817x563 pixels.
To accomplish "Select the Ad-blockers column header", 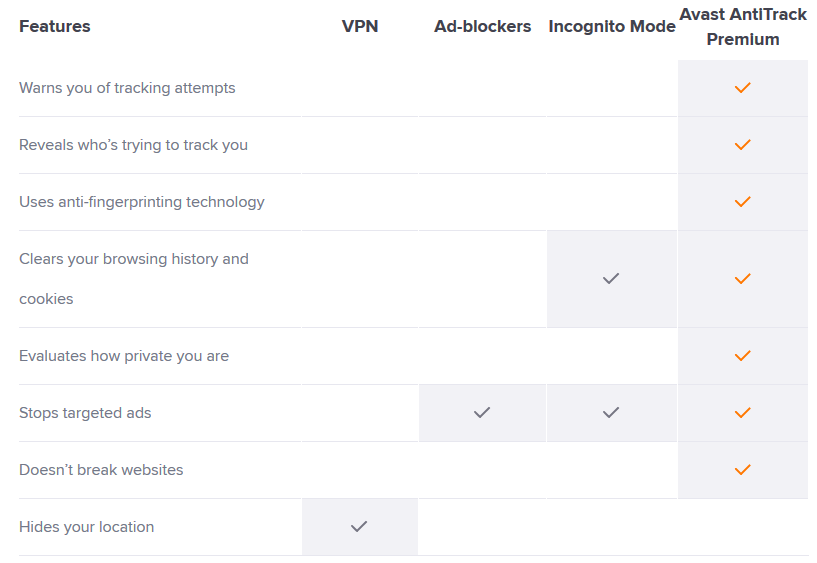I will [482, 26].
